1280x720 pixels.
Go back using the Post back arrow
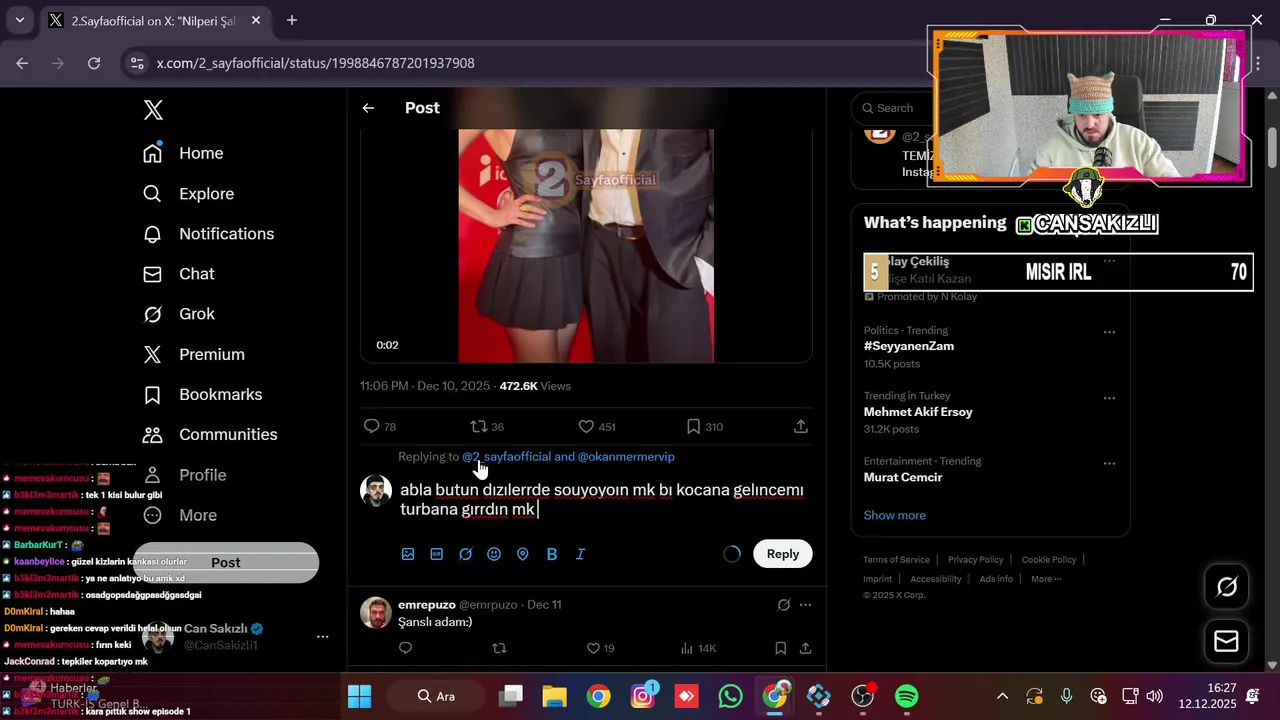click(368, 108)
